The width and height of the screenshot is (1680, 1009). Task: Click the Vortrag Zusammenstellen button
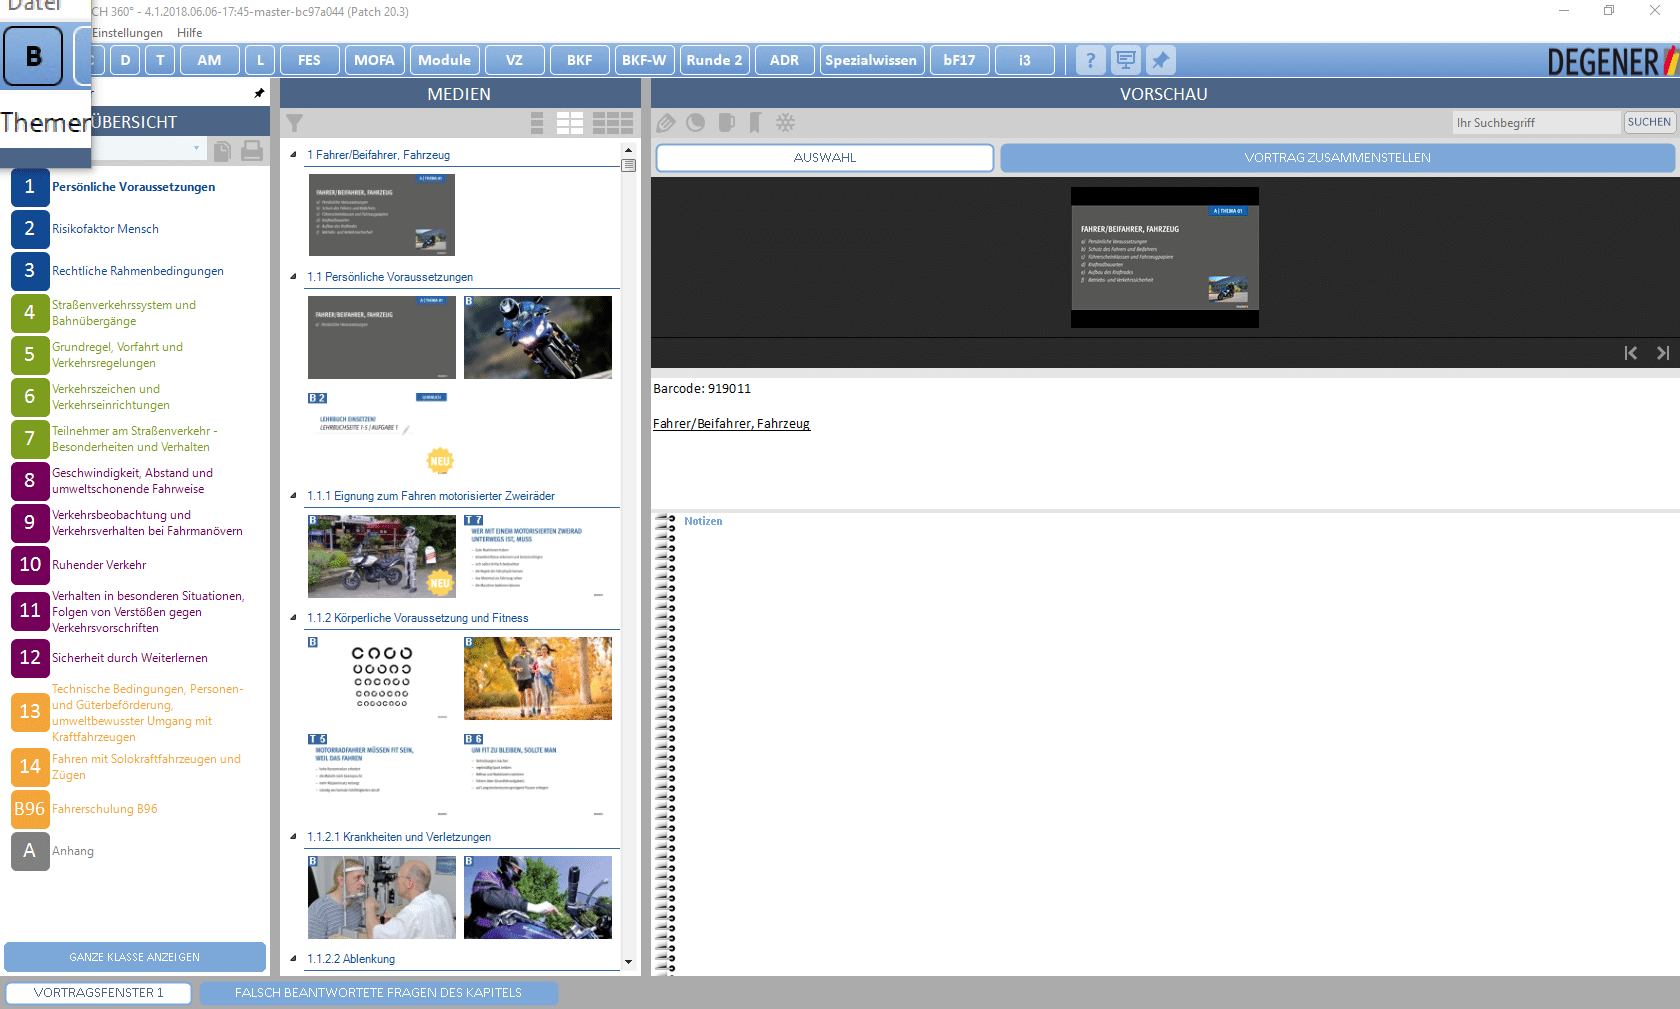pos(1337,158)
